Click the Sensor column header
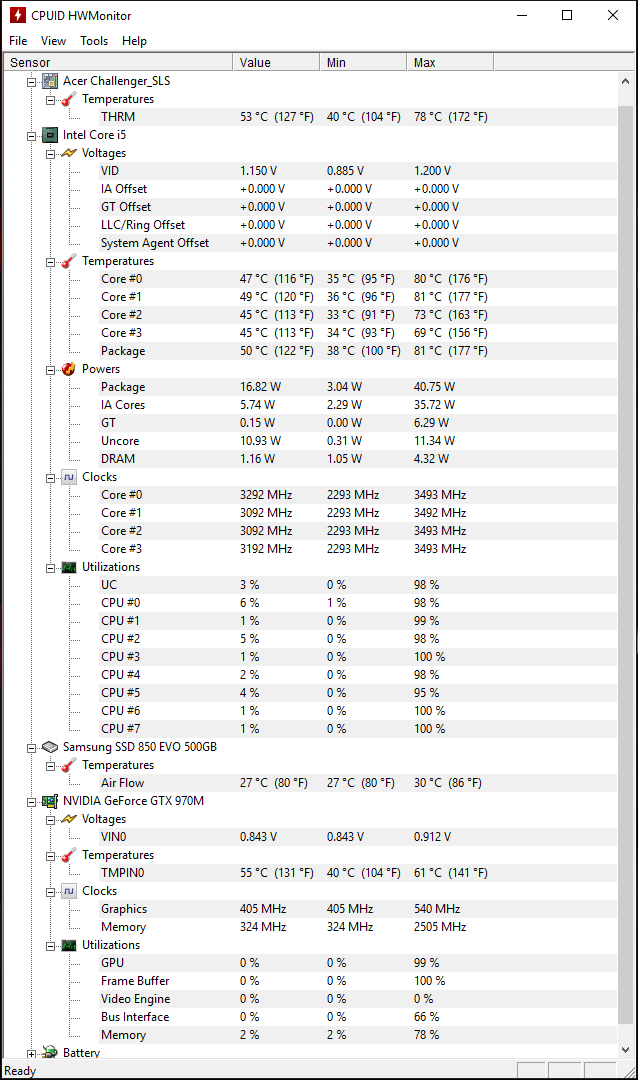Screen dimensions: 638x1080 119,63
